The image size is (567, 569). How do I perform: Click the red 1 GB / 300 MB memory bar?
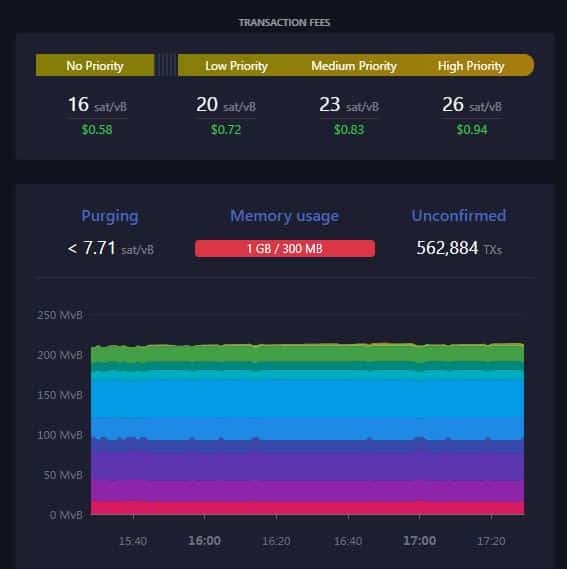coord(285,249)
